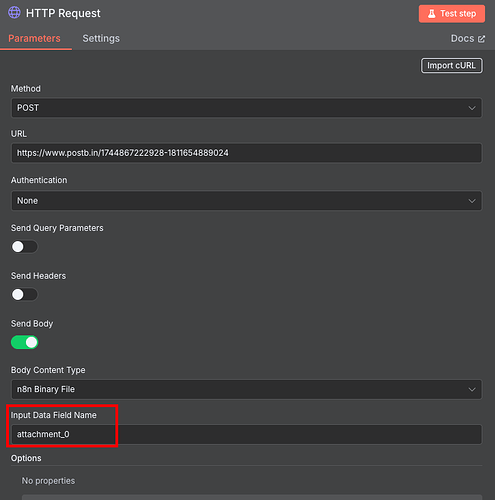Open the n8n Binary File content type dropdown
Viewport: 495px width, 500px height.
point(247,389)
